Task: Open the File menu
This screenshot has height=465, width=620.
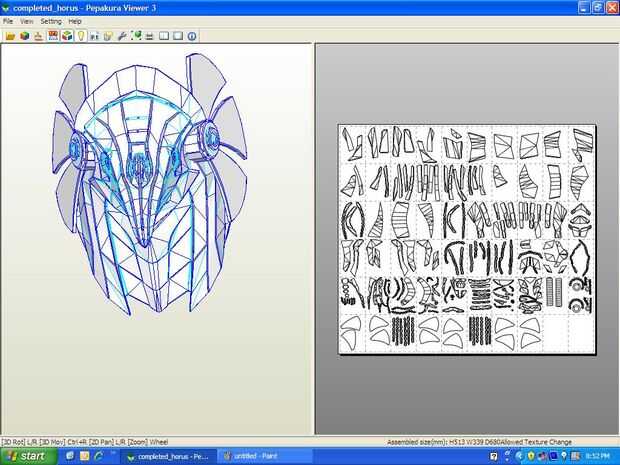Action: [8, 21]
